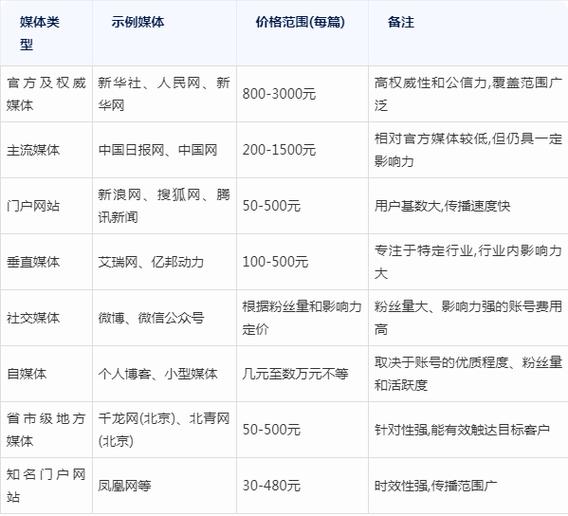568x516 pixels.
Task: Select the 相对官方媒体较低 remark cell
Action: pos(468,150)
